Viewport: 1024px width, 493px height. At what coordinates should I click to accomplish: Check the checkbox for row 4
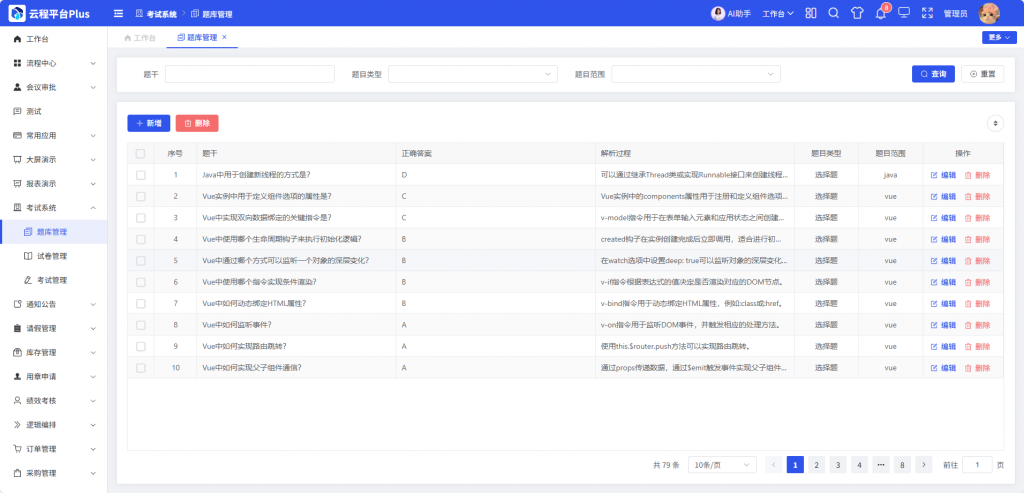click(x=140, y=240)
